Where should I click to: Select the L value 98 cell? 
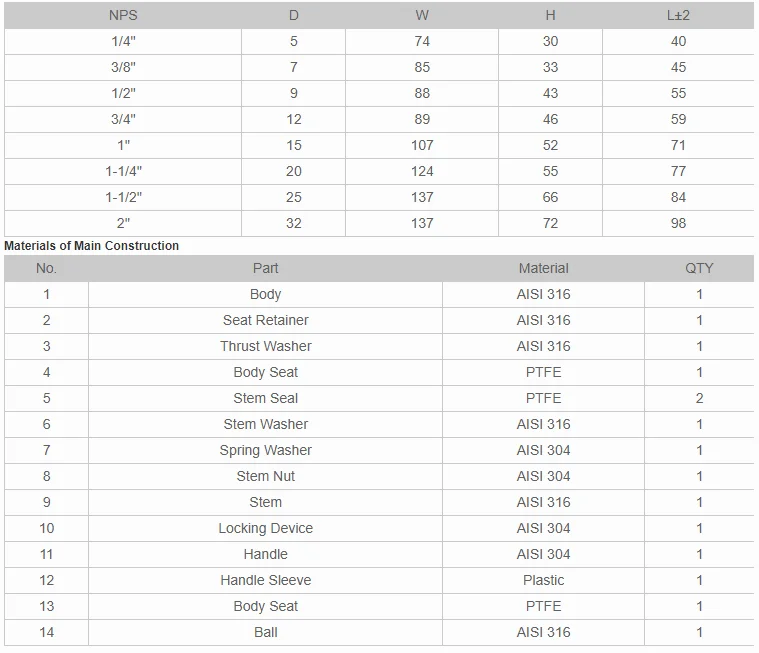click(678, 223)
